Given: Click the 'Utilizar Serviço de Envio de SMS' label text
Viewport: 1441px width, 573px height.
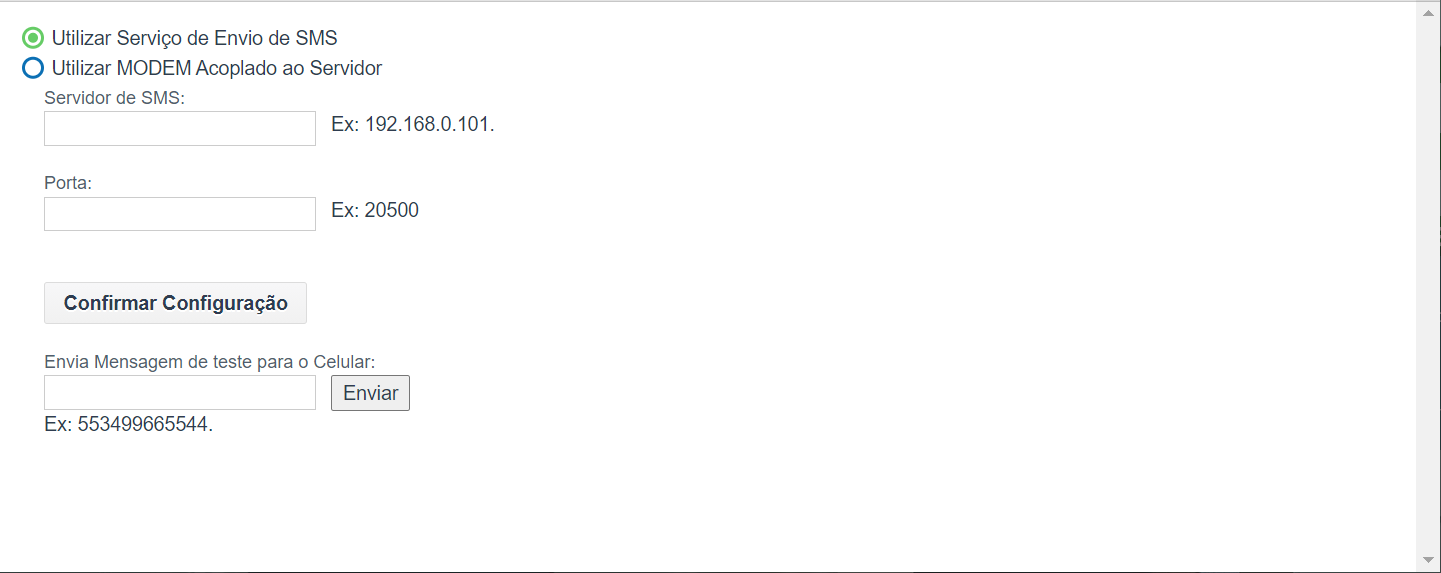Looking at the screenshot, I should tap(195, 38).
